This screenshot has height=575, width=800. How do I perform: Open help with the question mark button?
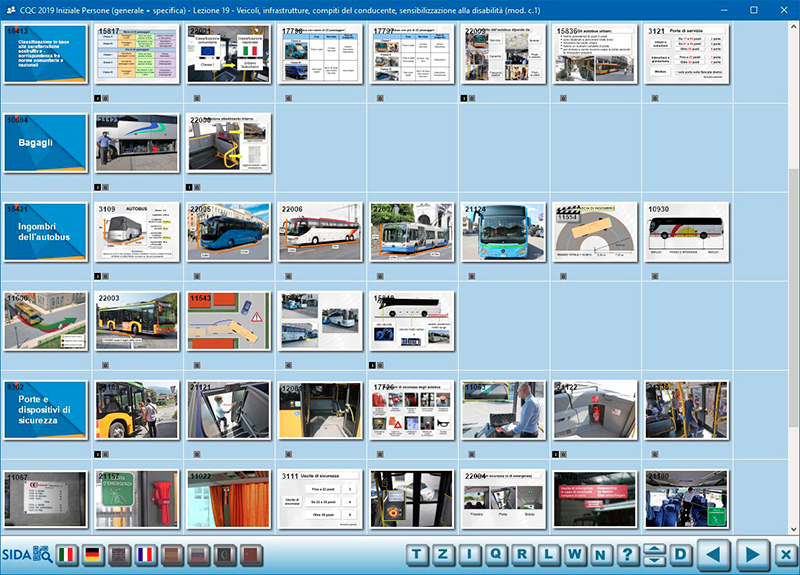coord(627,555)
